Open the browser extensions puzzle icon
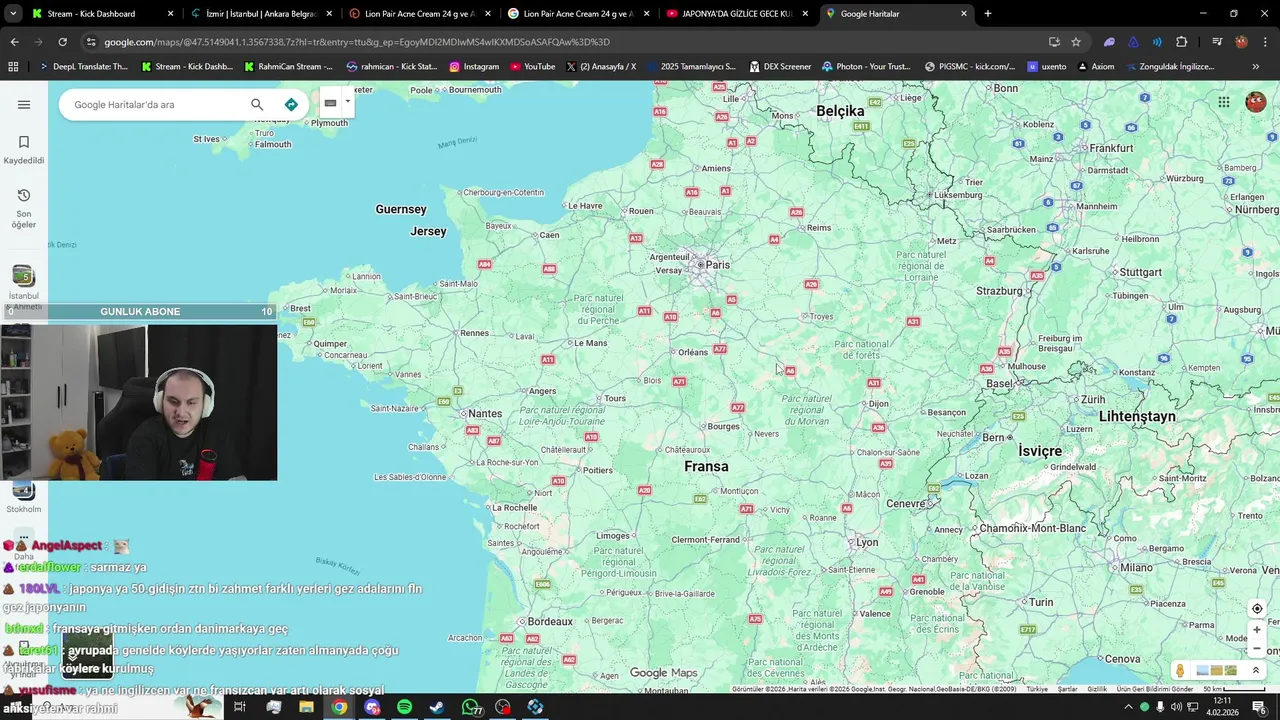This screenshot has width=1280, height=720. click(1182, 42)
